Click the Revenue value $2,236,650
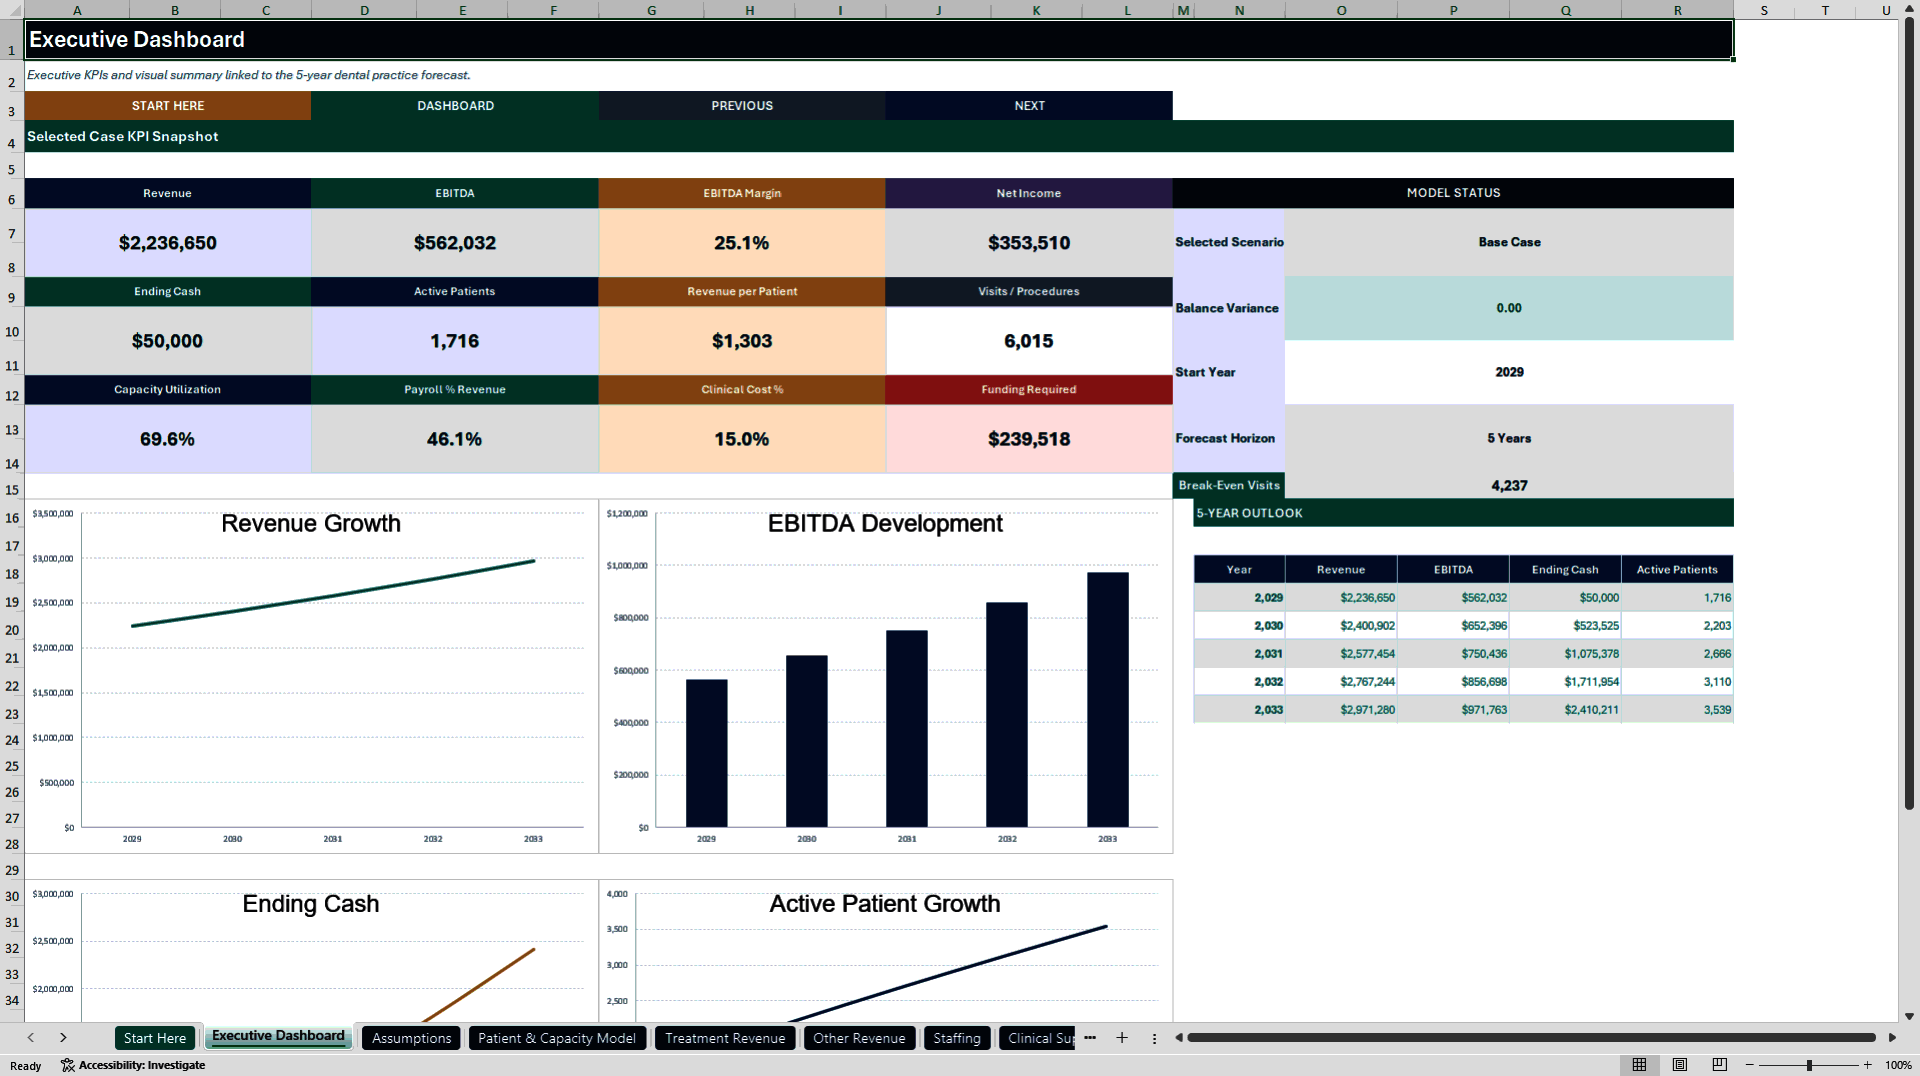 168,243
